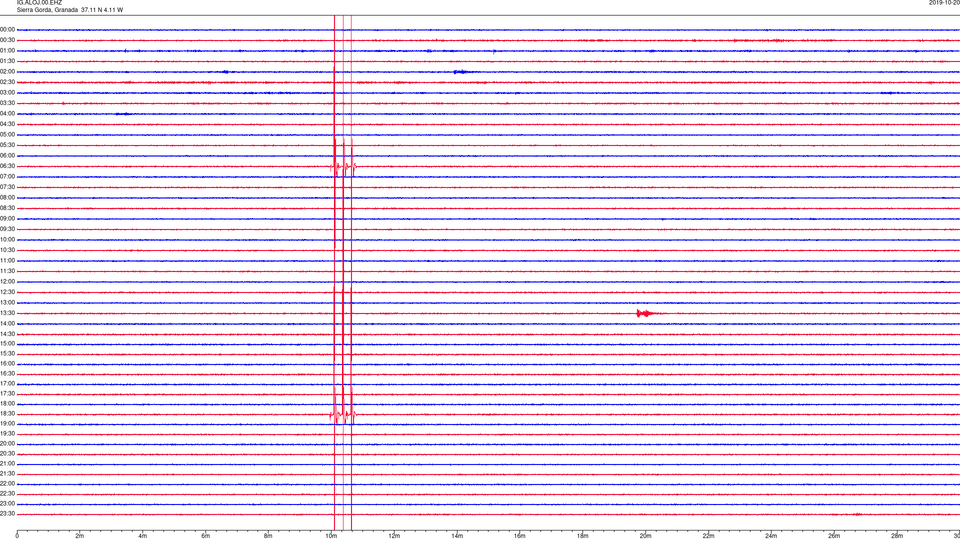Select the 13:30 time label

[7, 313]
